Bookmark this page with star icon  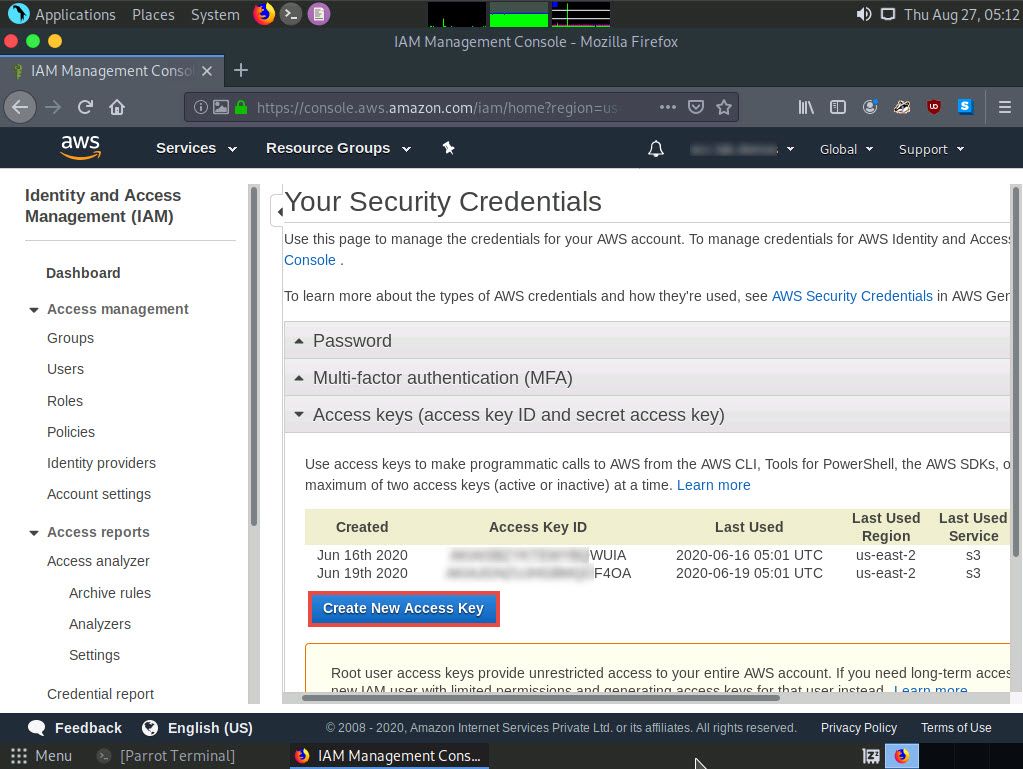[724, 107]
